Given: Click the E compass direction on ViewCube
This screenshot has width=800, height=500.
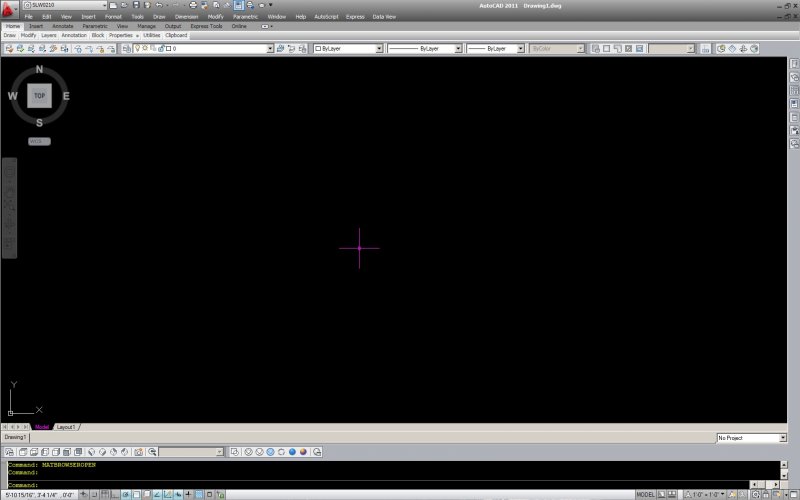Looking at the screenshot, I should pos(66,96).
